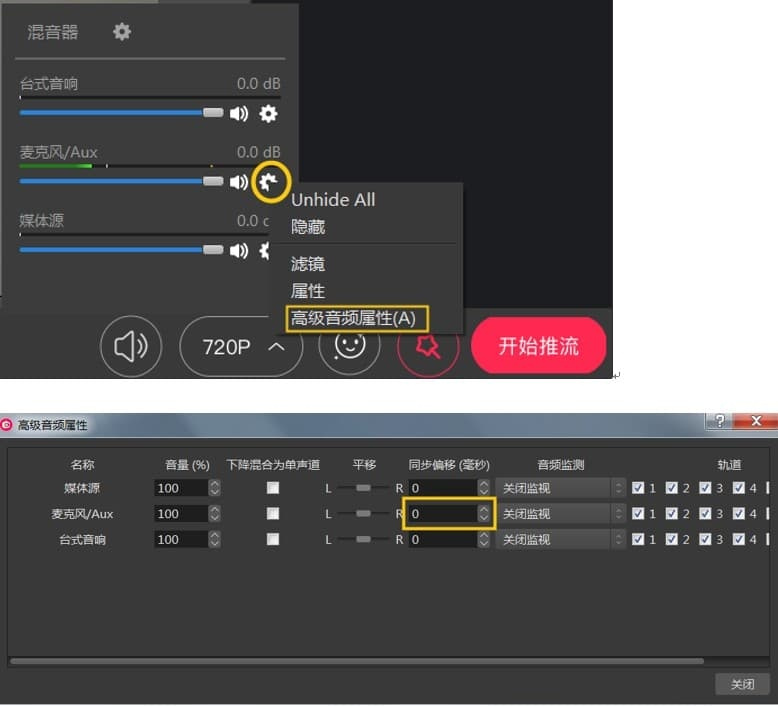Choose 属性 in the context menu
Image resolution: width=778 pixels, height=707 pixels.
click(x=308, y=291)
